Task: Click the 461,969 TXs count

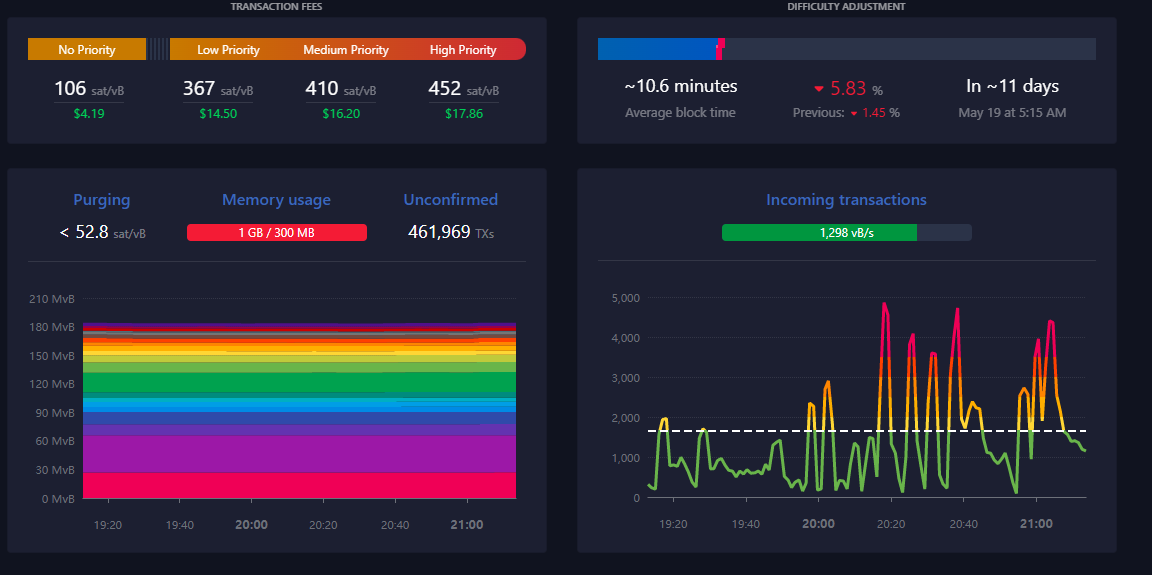Action: click(x=450, y=233)
